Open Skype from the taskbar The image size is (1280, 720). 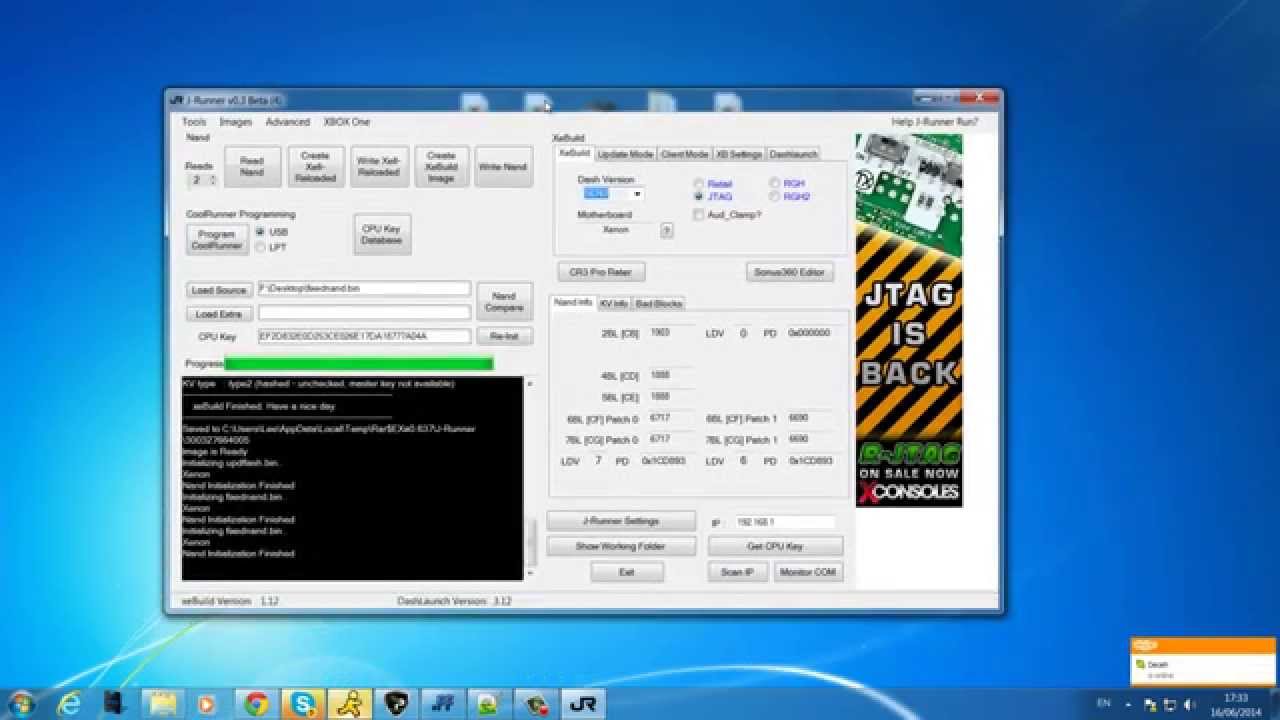point(302,703)
